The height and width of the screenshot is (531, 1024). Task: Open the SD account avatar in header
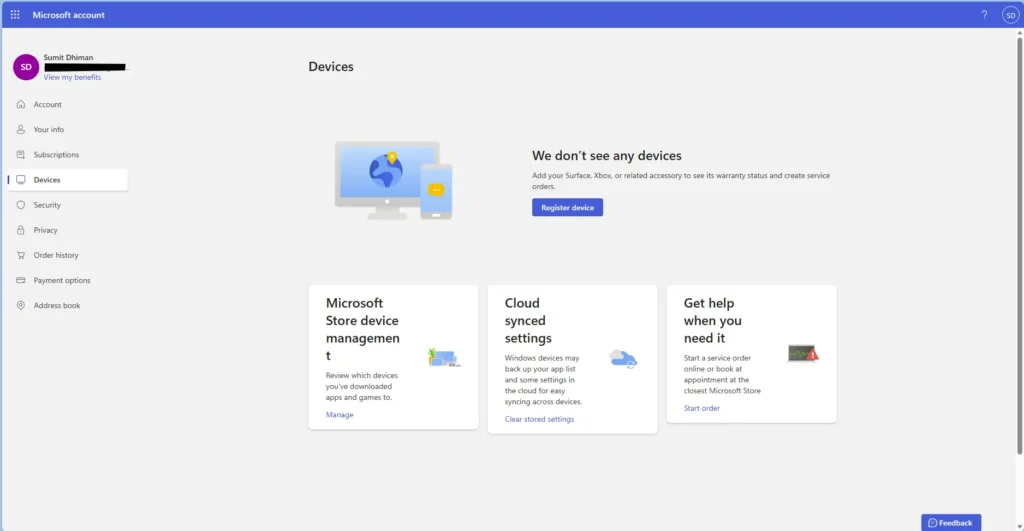coord(1009,15)
